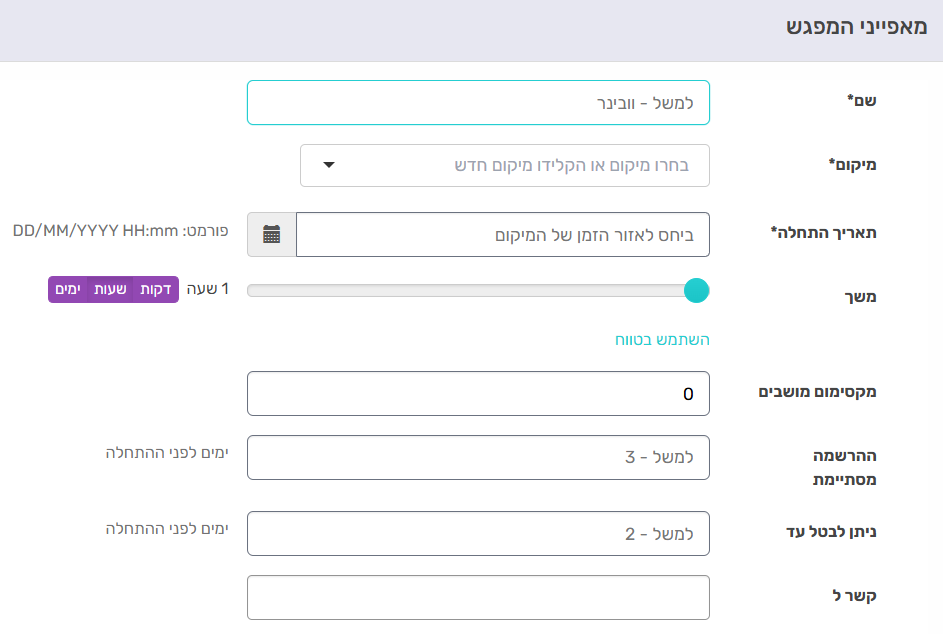Focus the קשר ל input field
This screenshot has width=943, height=634.
pos(478,597)
